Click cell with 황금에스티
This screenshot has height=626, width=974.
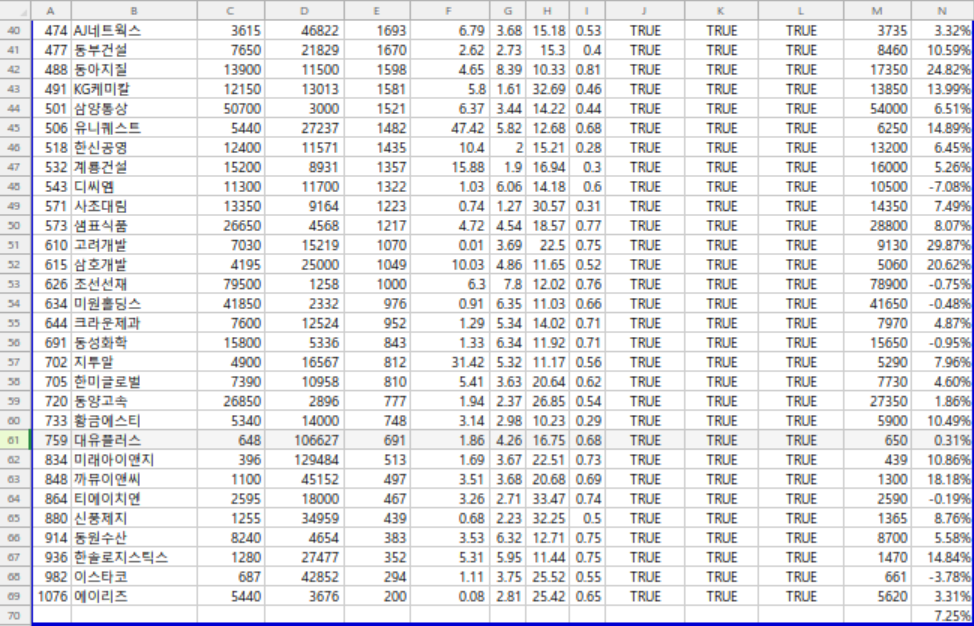pos(134,420)
